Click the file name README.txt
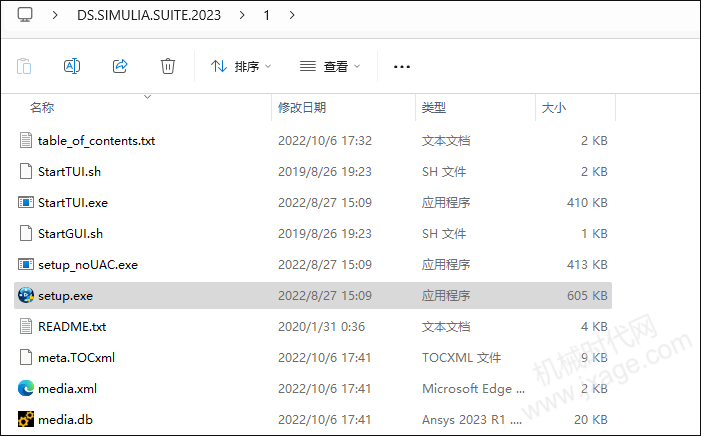701x436 pixels. point(72,326)
